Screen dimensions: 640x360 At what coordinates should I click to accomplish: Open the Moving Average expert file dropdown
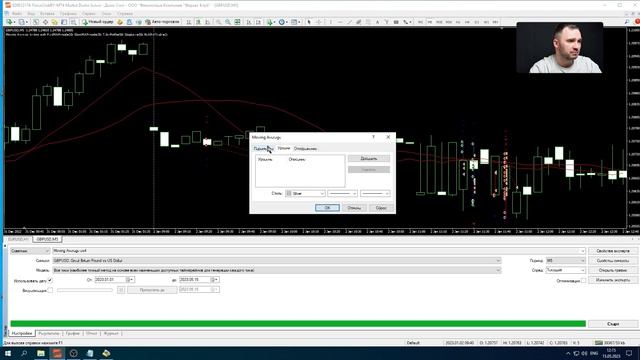click(319, 251)
